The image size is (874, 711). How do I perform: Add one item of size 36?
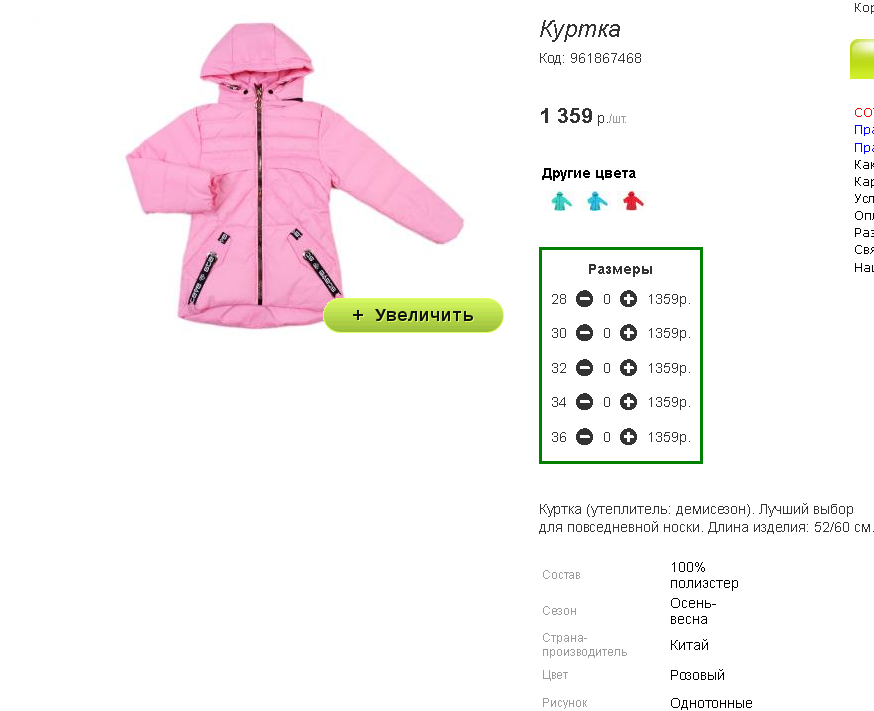[x=628, y=437]
